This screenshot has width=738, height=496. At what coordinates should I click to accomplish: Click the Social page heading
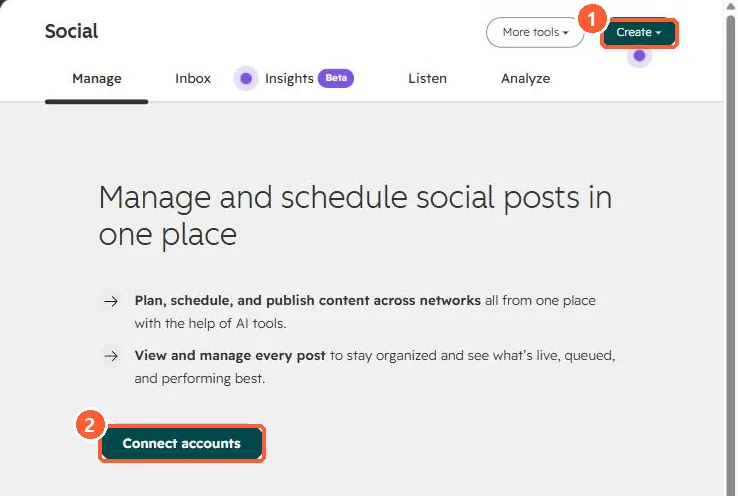(x=72, y=32)
